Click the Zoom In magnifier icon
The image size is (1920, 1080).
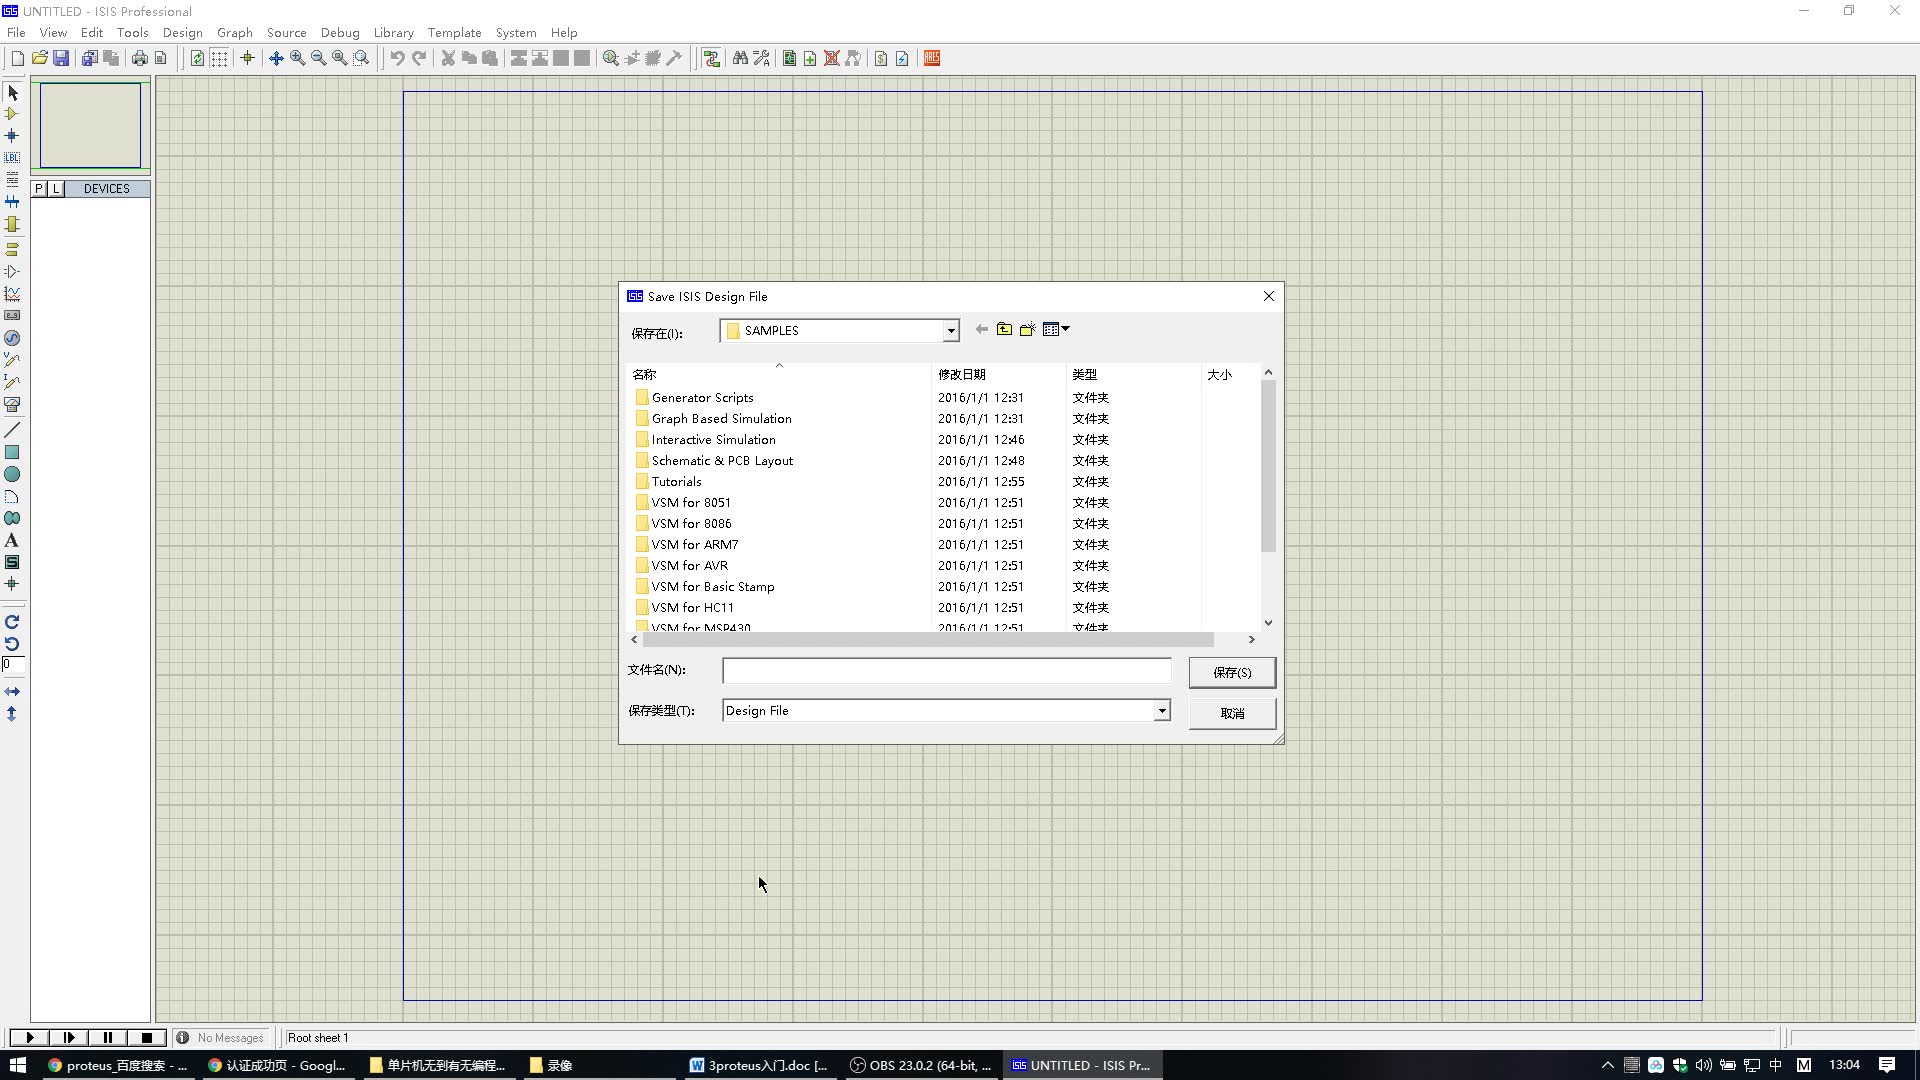pyautogui.click(x=297, y=58)
